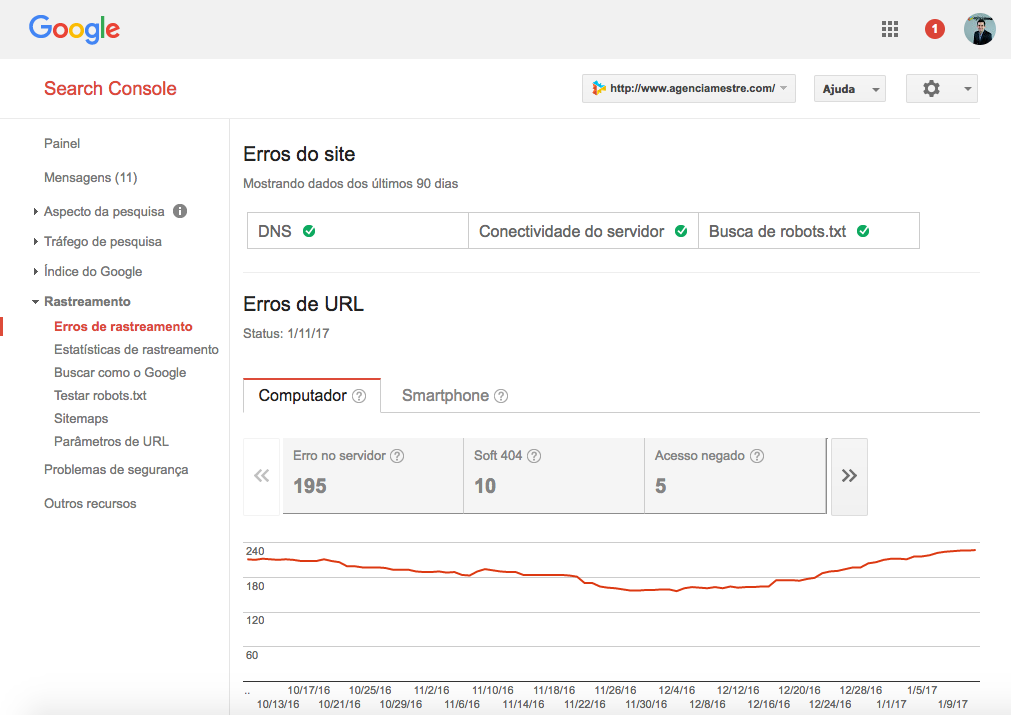The height and width of the screenshot is (715, 1011).
Task: Click the help icon beside Soft 404
Action: coord(534,455)
